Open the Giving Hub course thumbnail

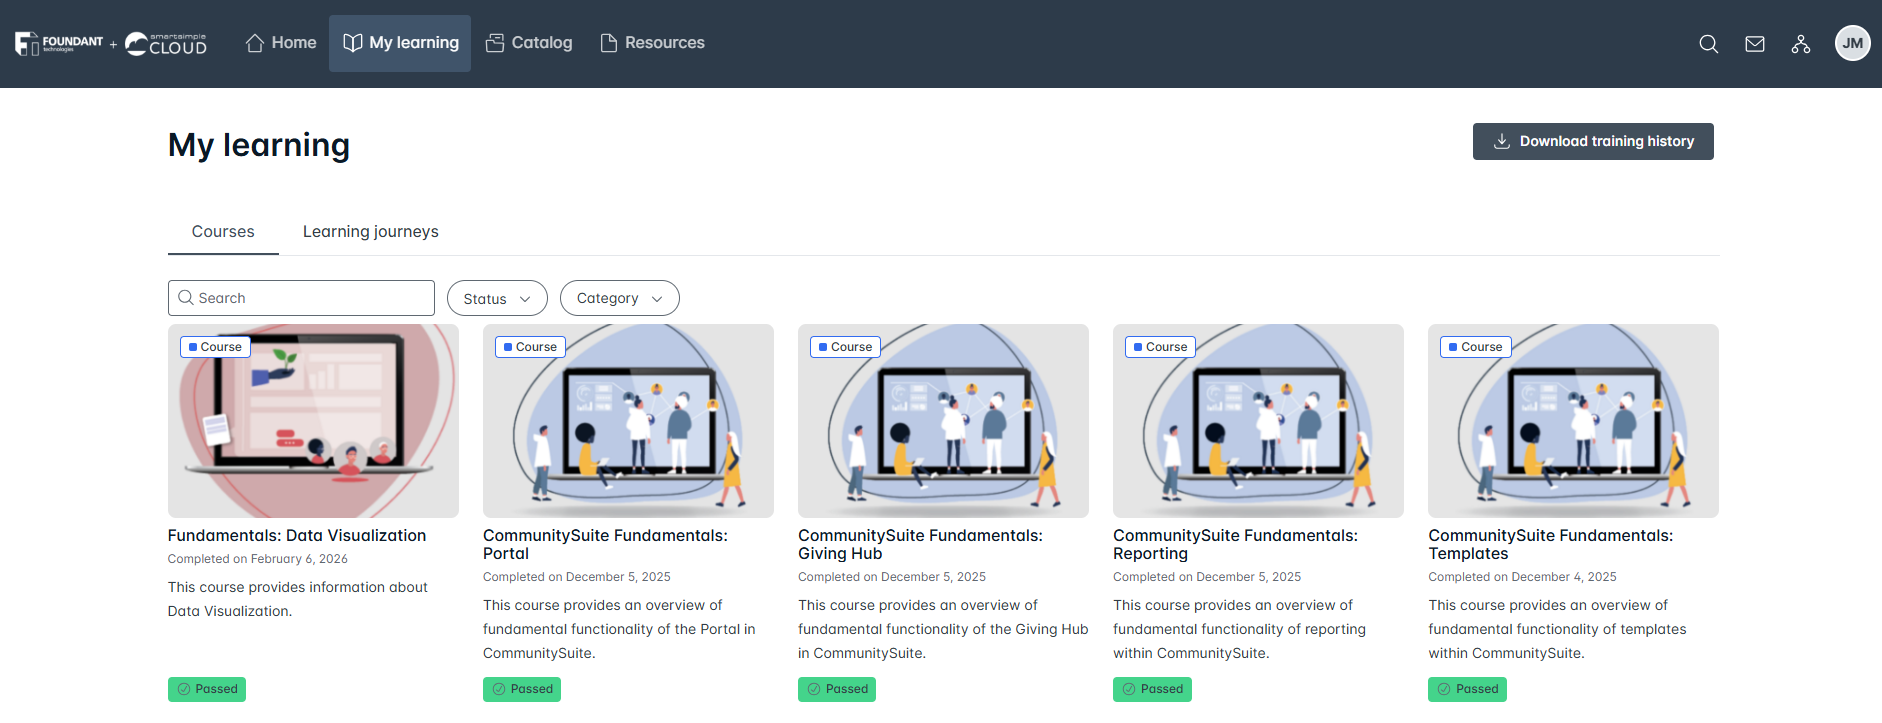coord(943,421)
